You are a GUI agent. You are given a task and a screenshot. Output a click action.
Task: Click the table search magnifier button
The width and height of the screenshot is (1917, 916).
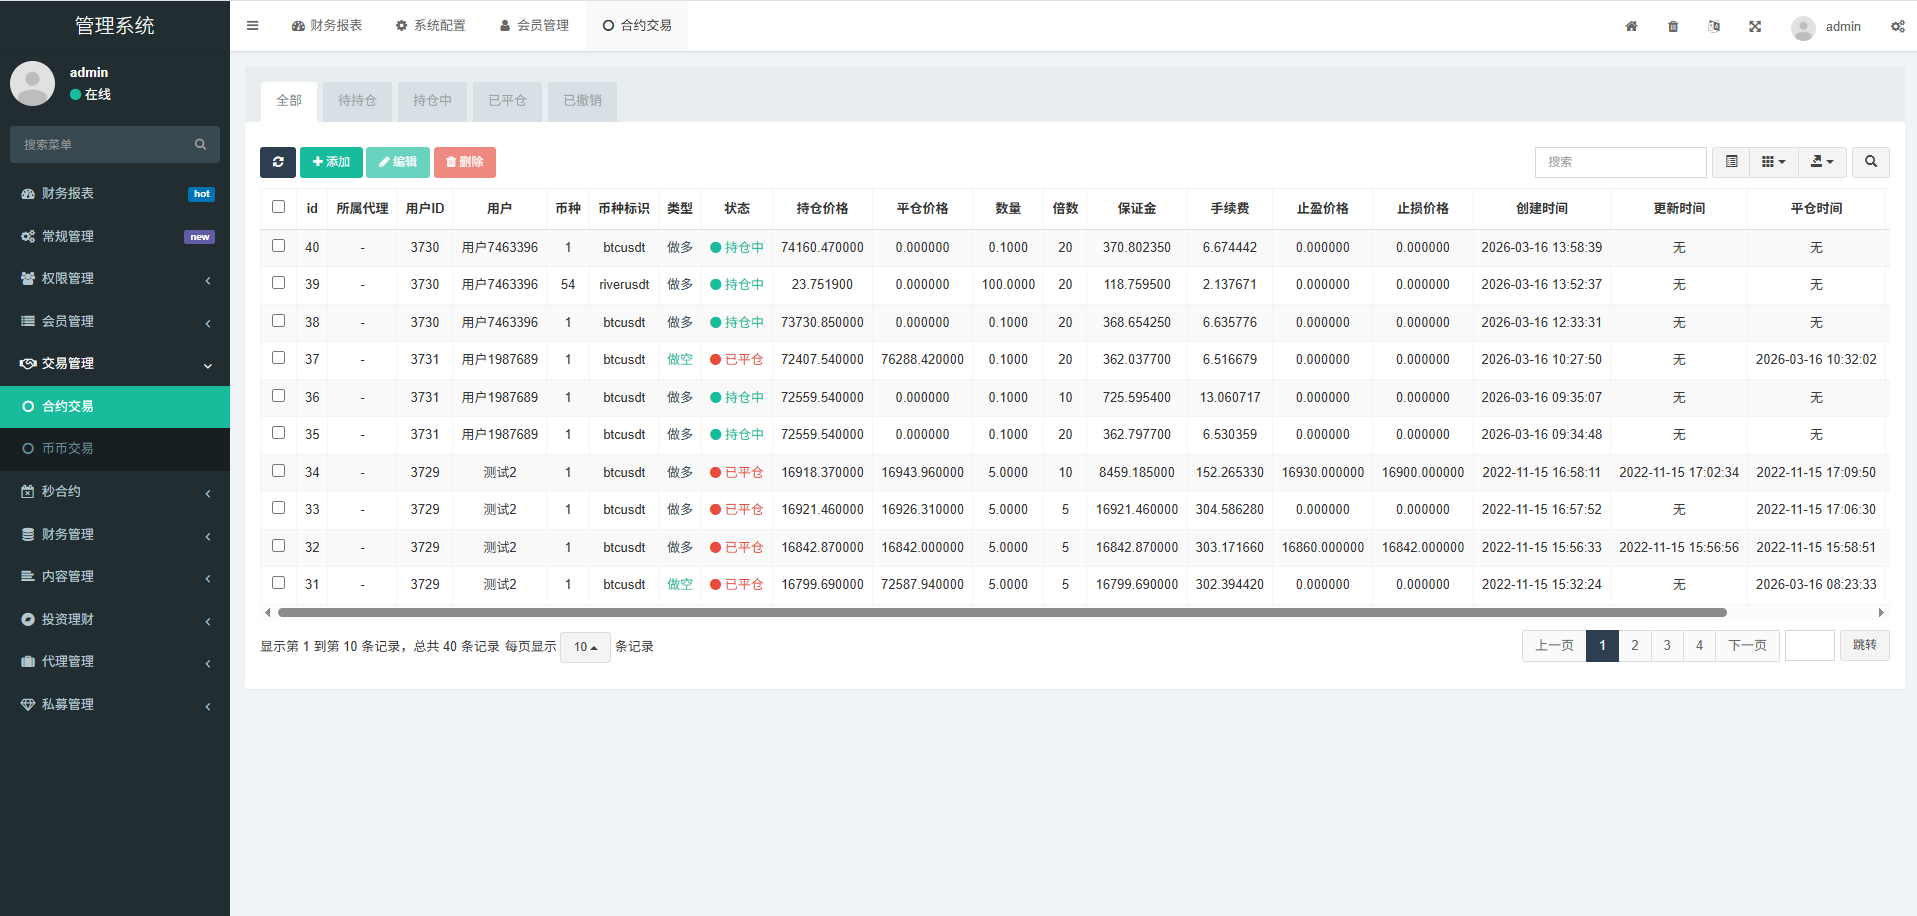click(1870, 162)
